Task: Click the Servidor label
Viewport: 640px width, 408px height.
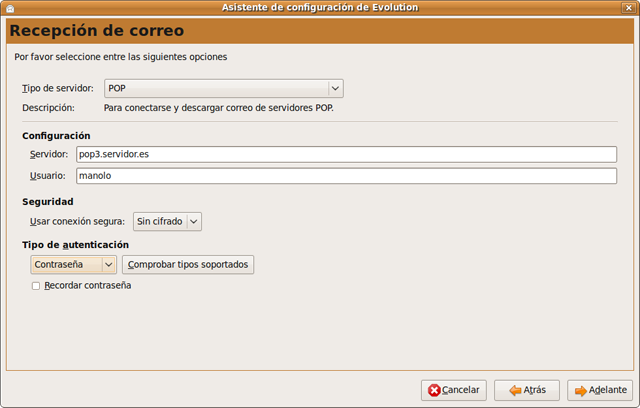Action: coord(49,154)
